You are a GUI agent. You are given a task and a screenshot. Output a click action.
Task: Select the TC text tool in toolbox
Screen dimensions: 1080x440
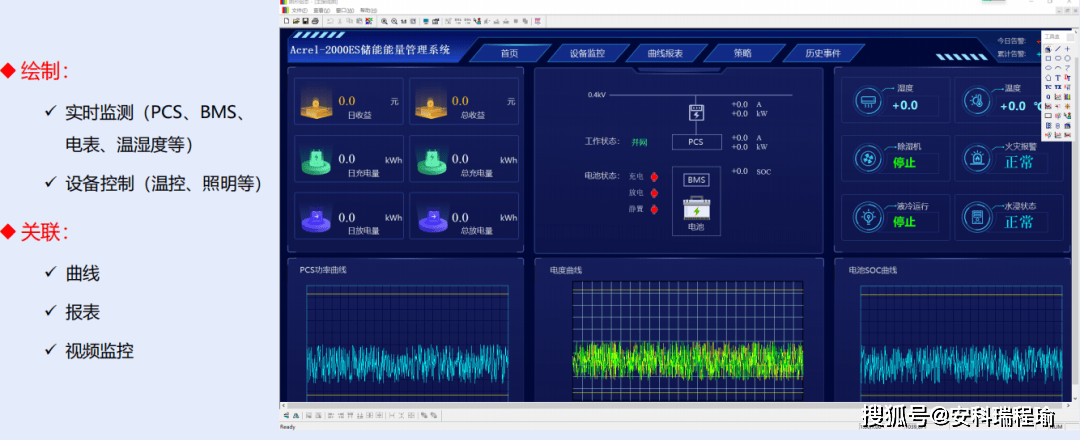[x=1048, y=87]
